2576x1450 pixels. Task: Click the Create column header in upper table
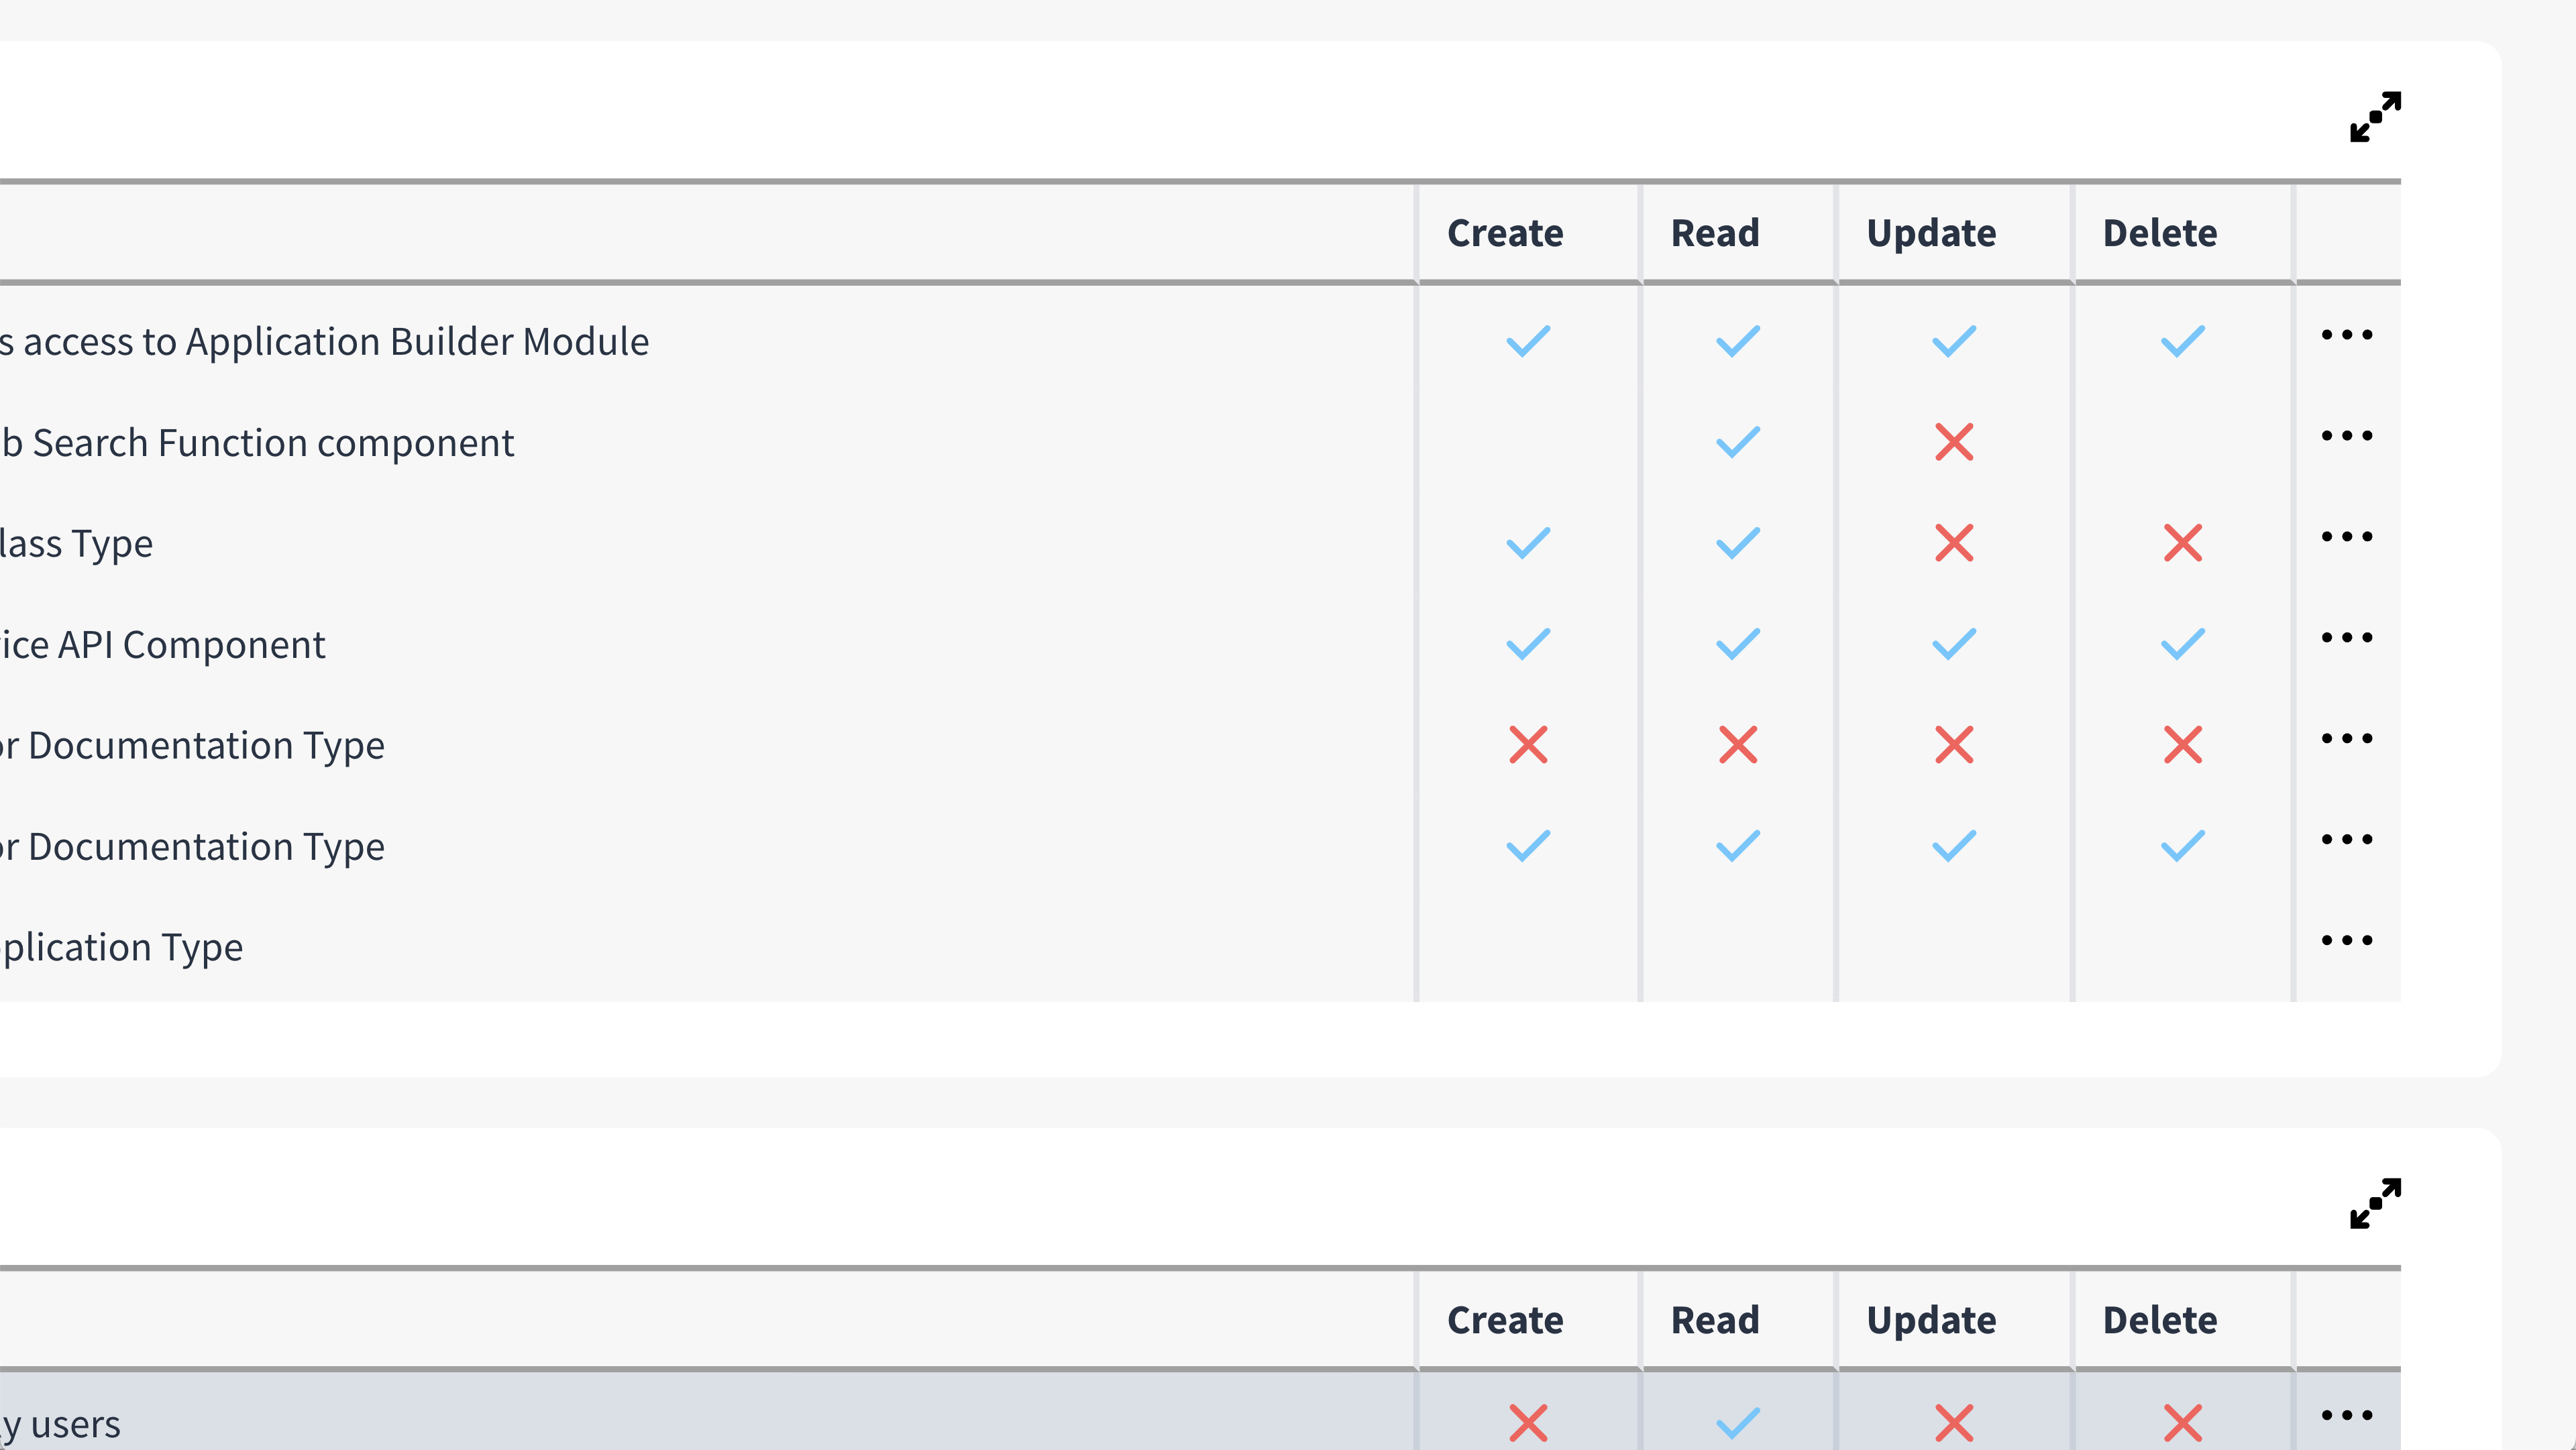(1505, 233)
